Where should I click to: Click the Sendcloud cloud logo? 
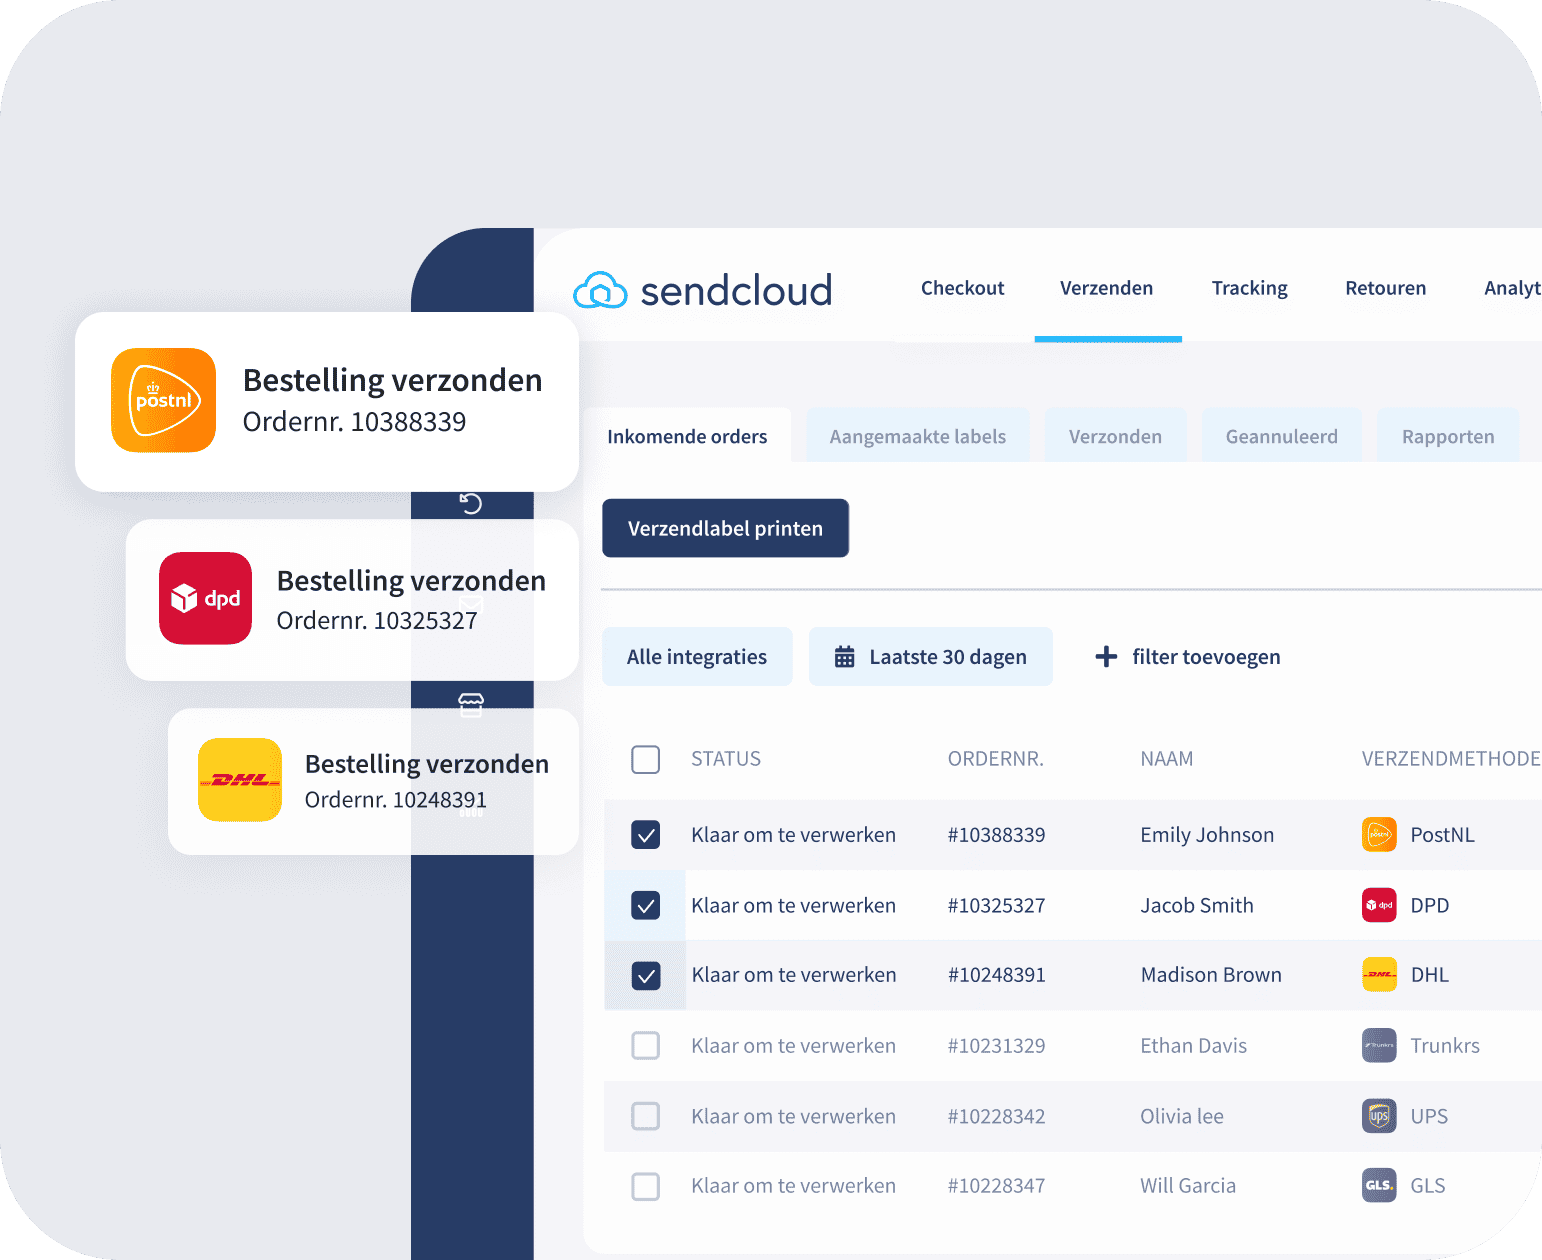coord(600,290)
